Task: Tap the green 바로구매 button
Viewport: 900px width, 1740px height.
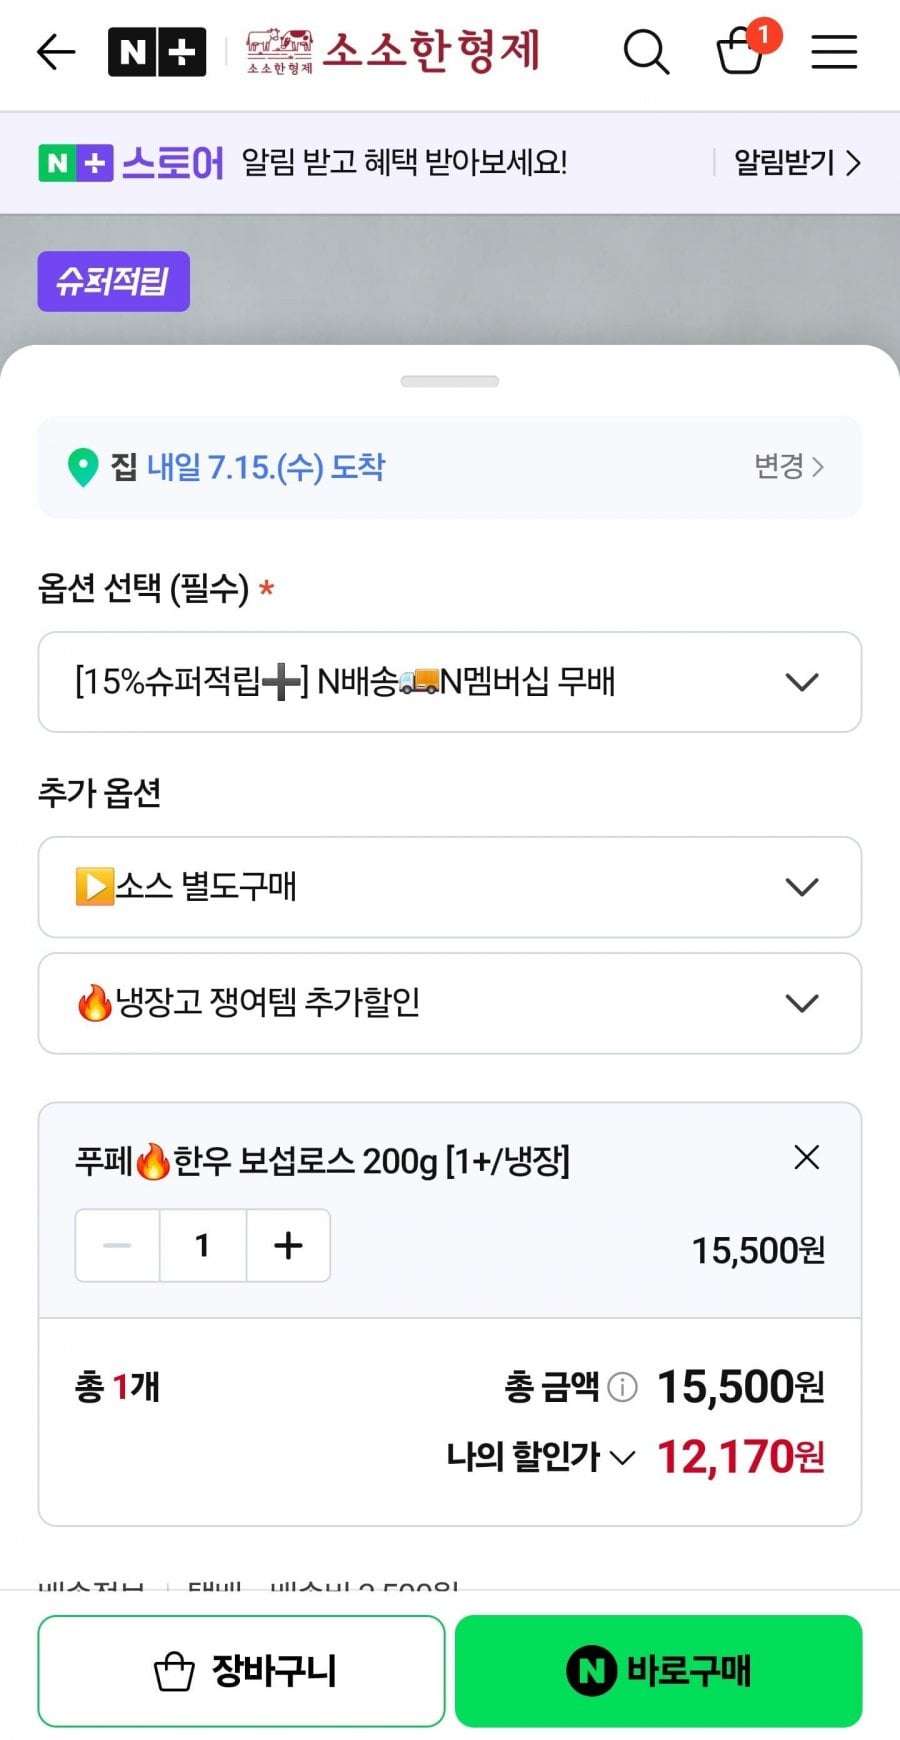Action: click(658, 1671)
